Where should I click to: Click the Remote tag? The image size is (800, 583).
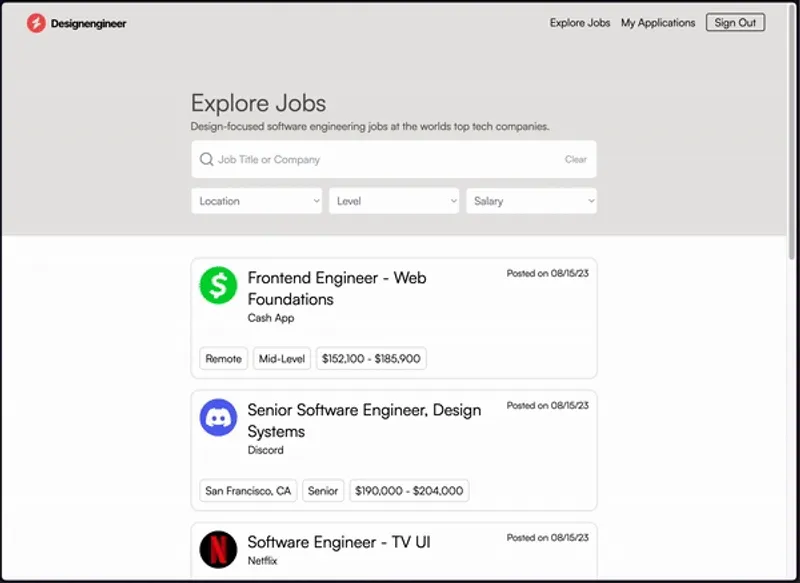[223, 359]
